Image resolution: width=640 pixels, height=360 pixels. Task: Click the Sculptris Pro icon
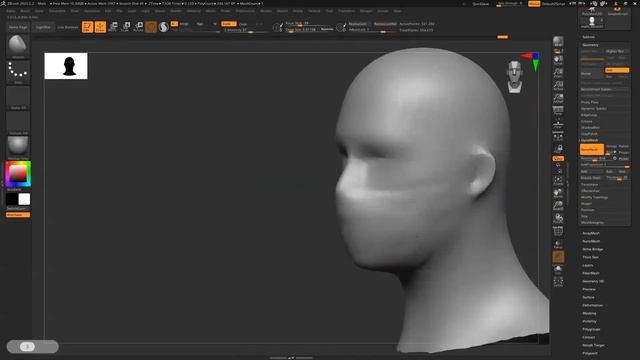[x=164, y=27]
